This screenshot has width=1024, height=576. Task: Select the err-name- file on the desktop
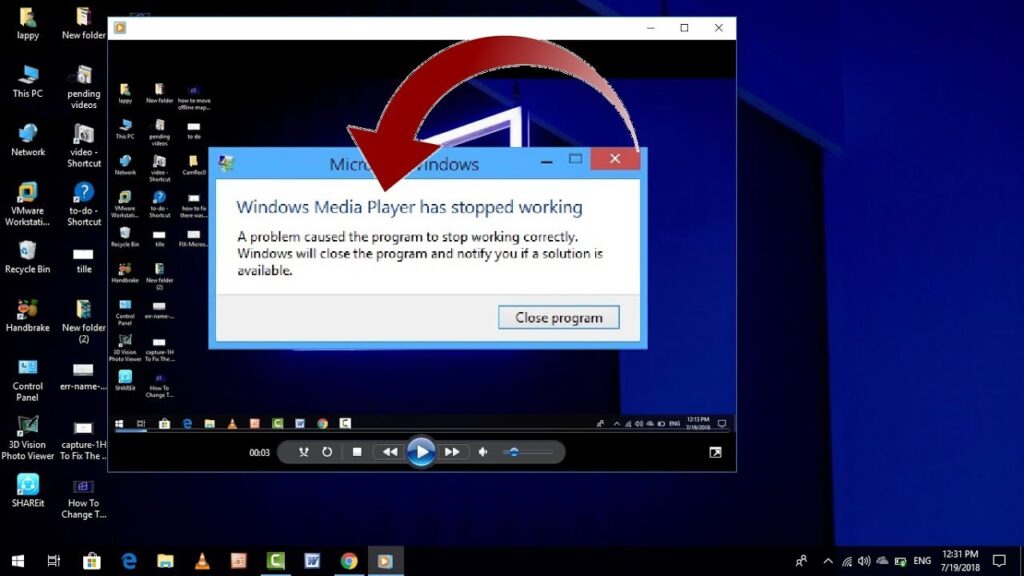[x=84, y=376]
